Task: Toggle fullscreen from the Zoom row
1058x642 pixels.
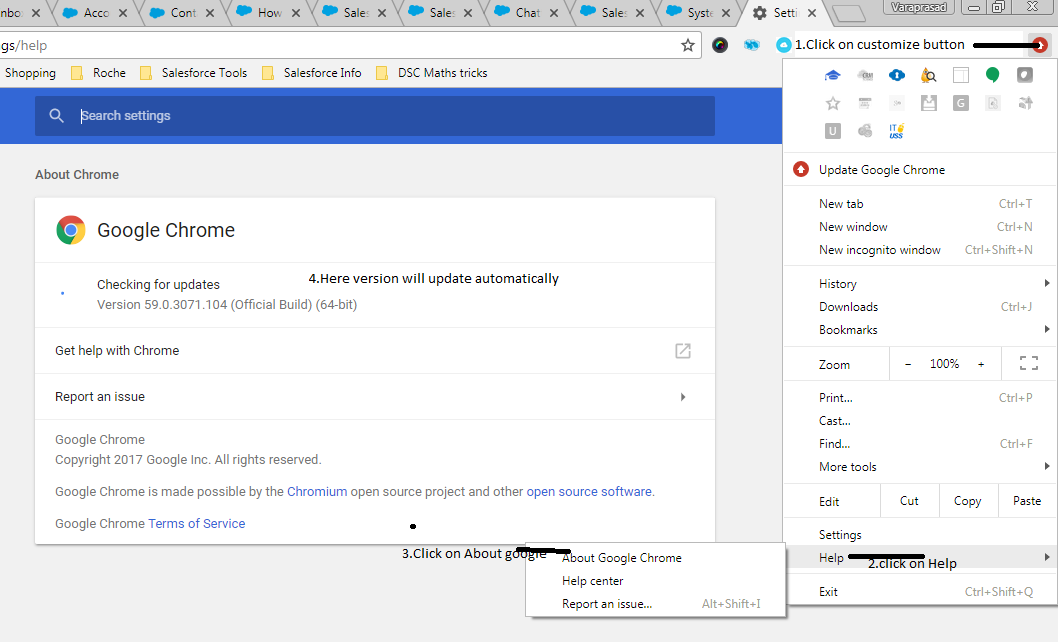Action: point(1029,363)
